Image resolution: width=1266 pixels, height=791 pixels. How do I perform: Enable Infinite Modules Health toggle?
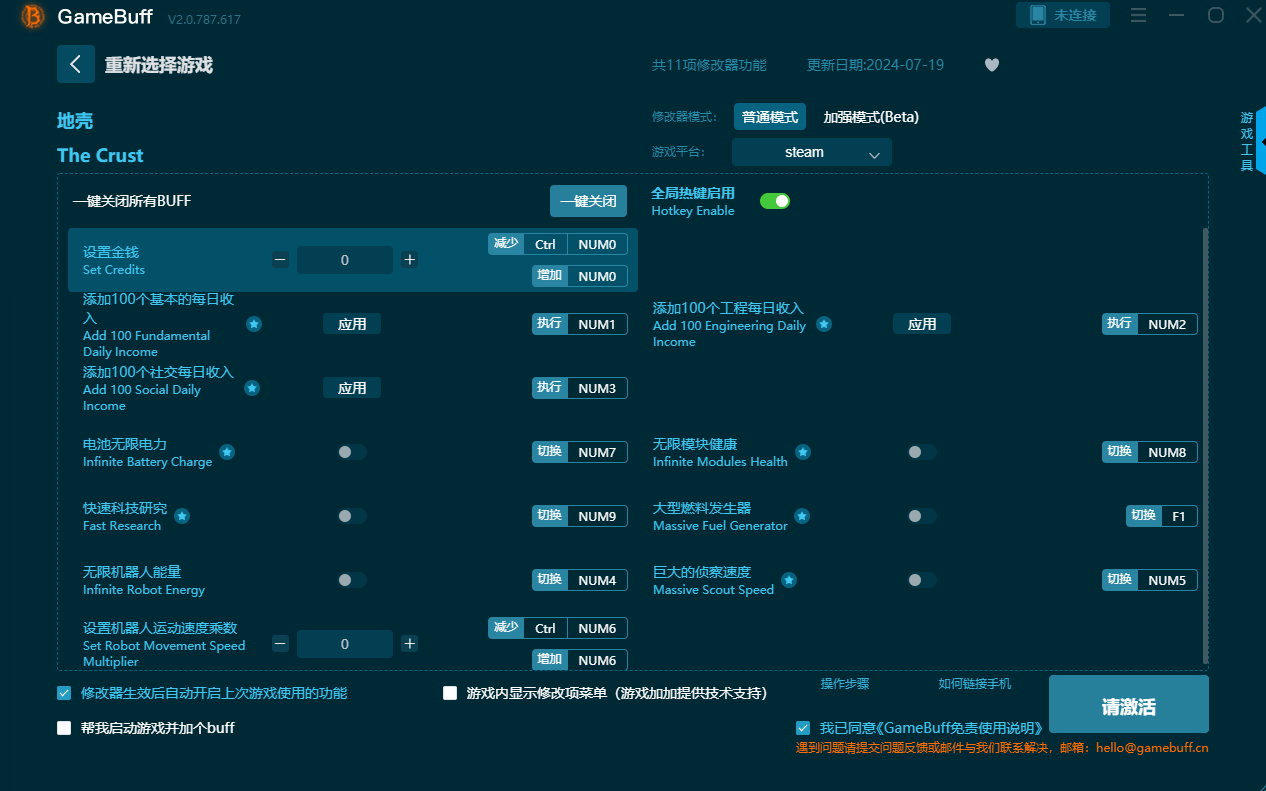coord(921,452)
